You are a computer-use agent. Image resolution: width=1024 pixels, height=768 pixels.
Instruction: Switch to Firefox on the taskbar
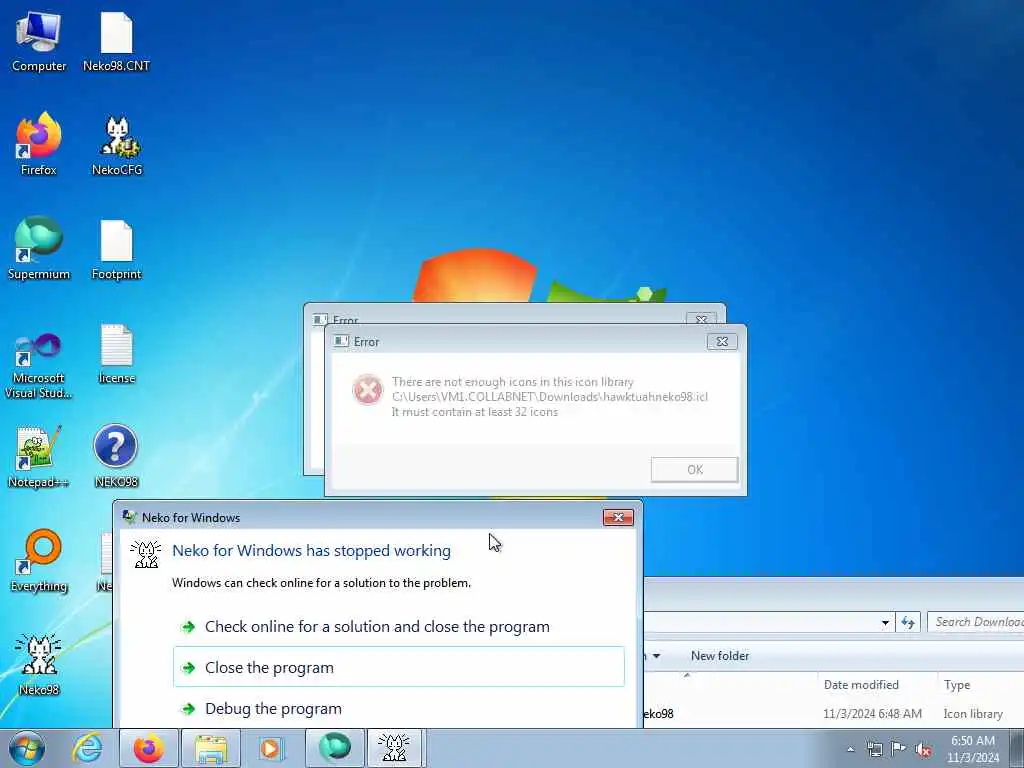click(x=149, y=748)
